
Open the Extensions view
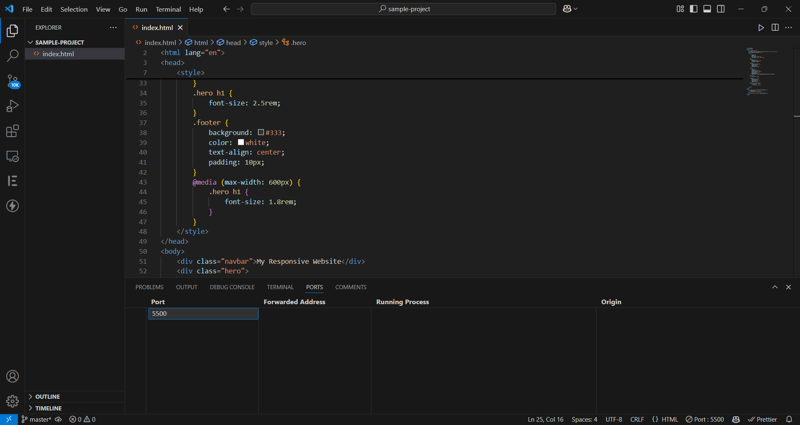pos(12,131)
